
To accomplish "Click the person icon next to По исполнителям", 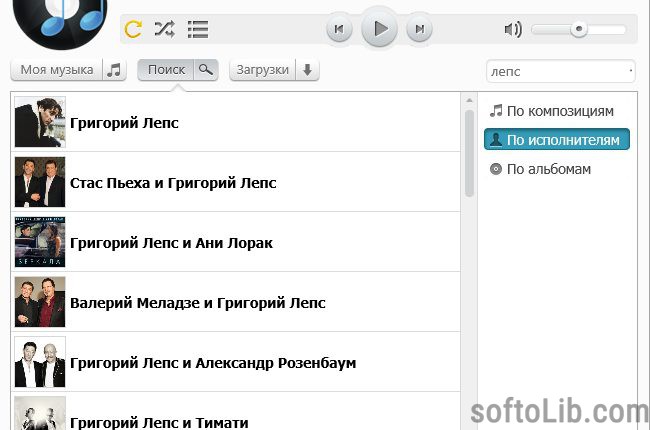I will (496, 140).
